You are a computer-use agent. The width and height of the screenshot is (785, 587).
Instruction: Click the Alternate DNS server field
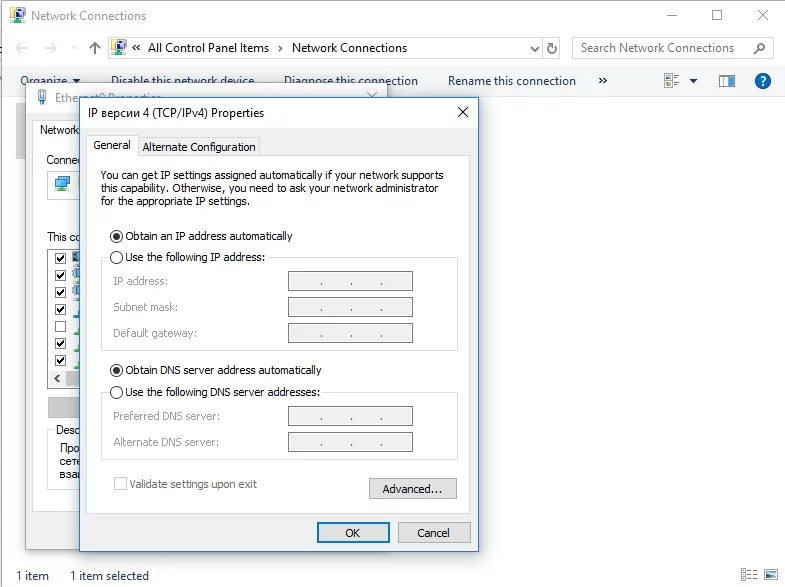click(x=350, y=442)
